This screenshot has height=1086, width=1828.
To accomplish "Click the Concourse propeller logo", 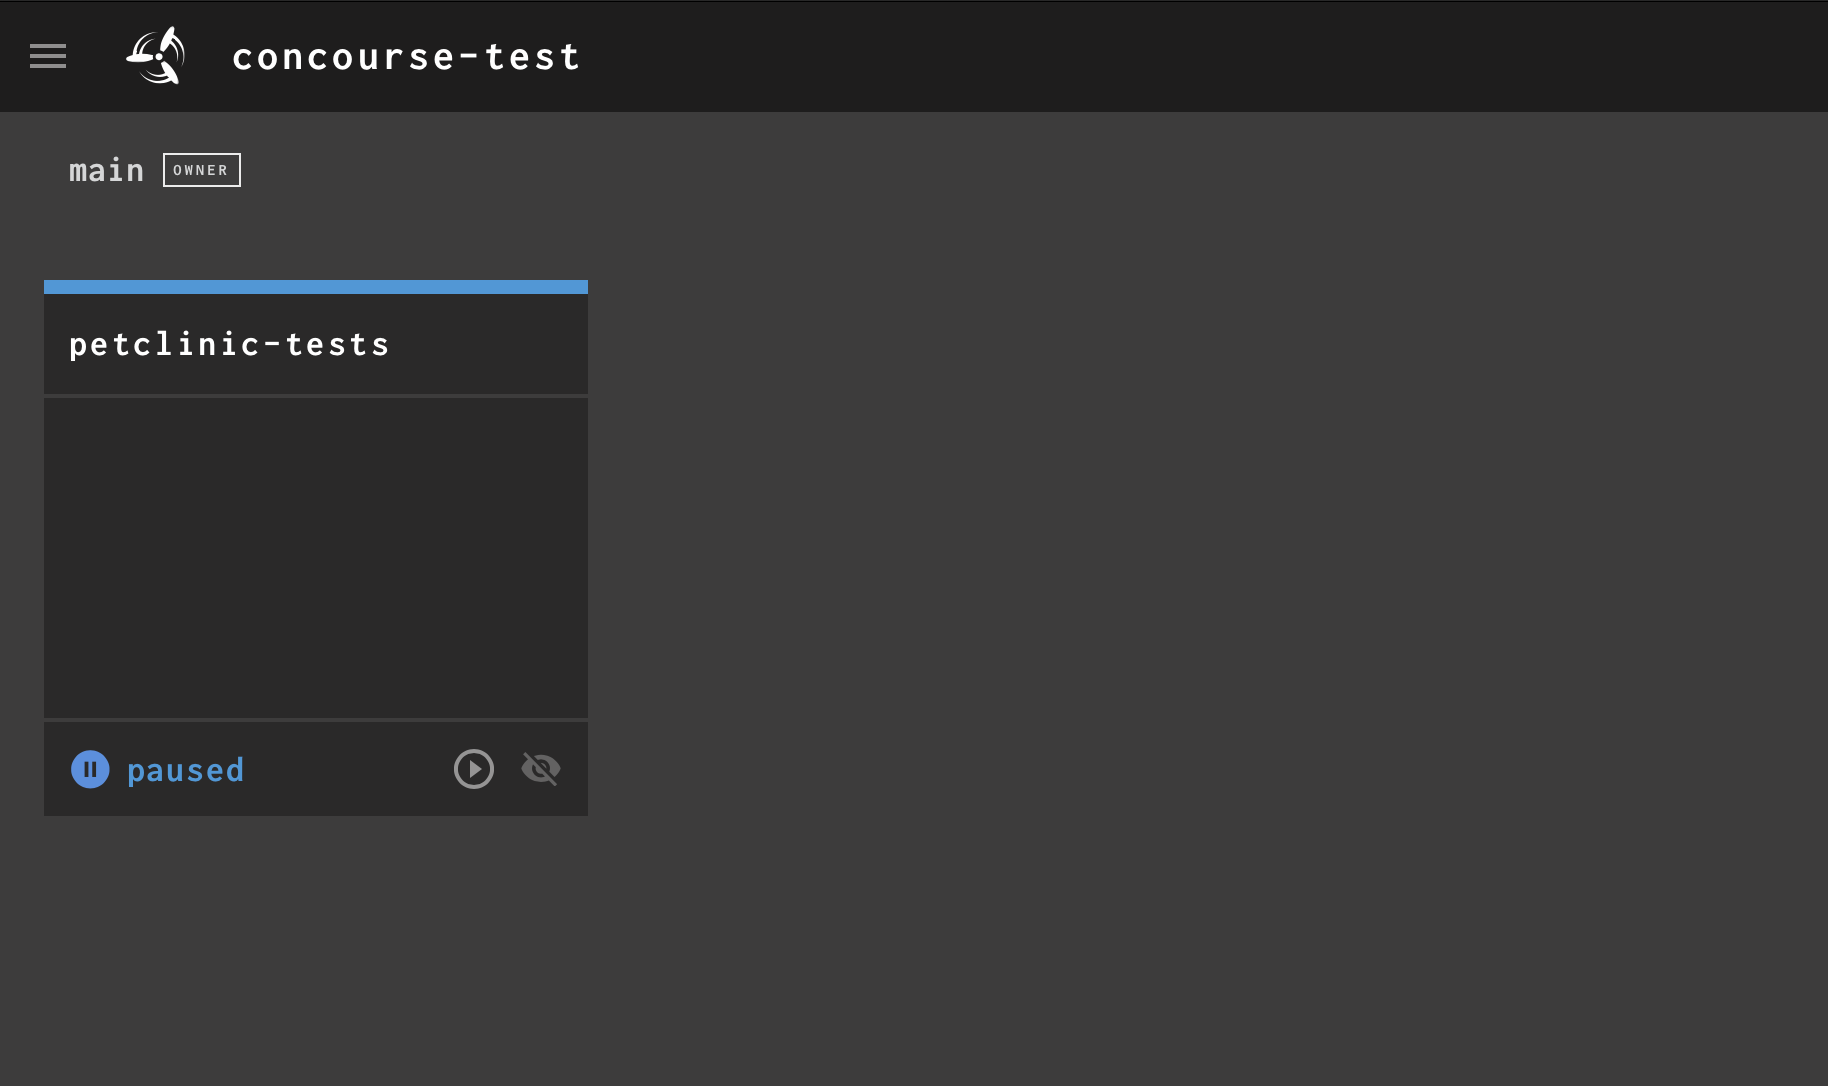I will 156,56.
